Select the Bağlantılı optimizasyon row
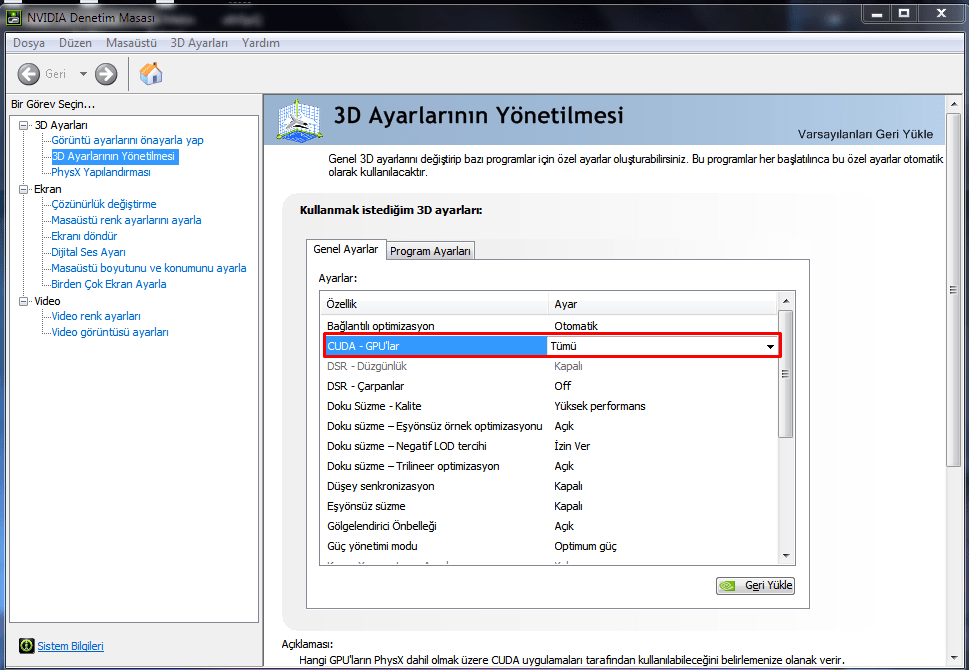Screen dimensions: 969x670 point(549,326)
